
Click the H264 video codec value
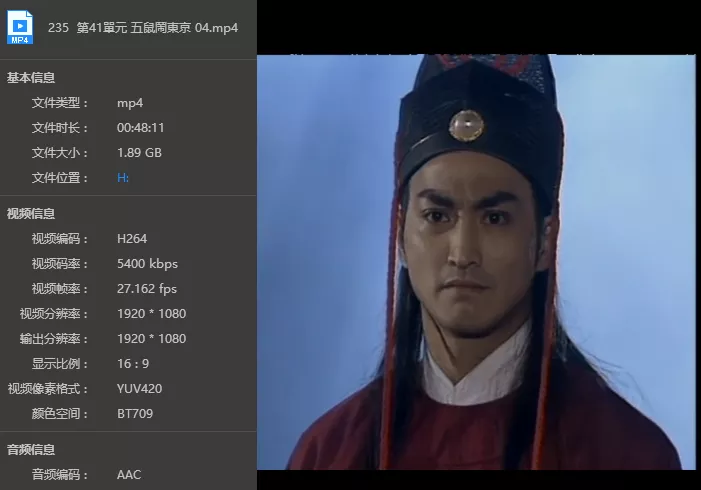tap(132, 239)
